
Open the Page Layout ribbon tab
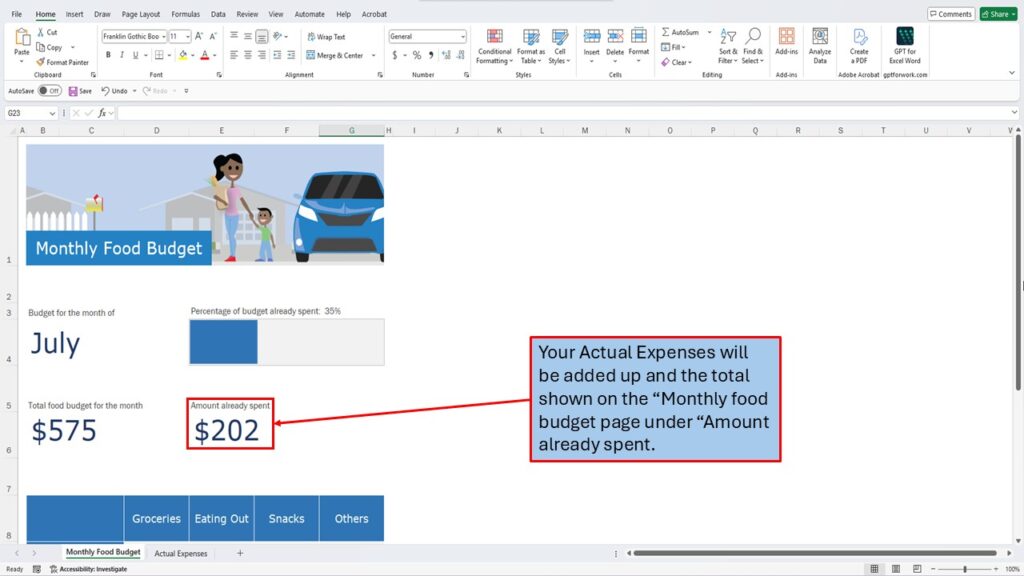(x=141, y=15)
